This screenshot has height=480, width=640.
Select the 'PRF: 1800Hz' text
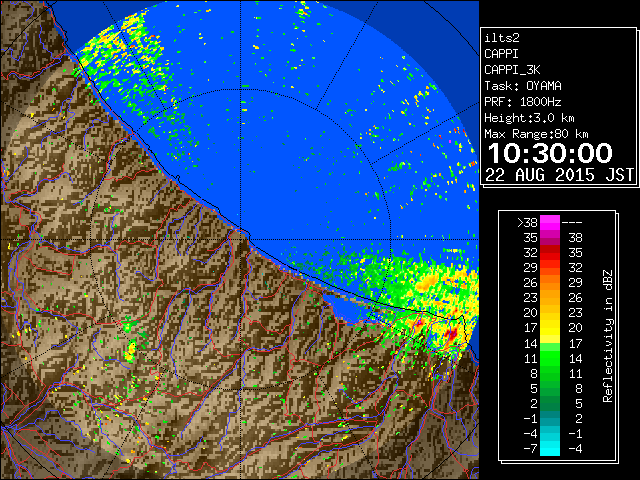[523, 102]
